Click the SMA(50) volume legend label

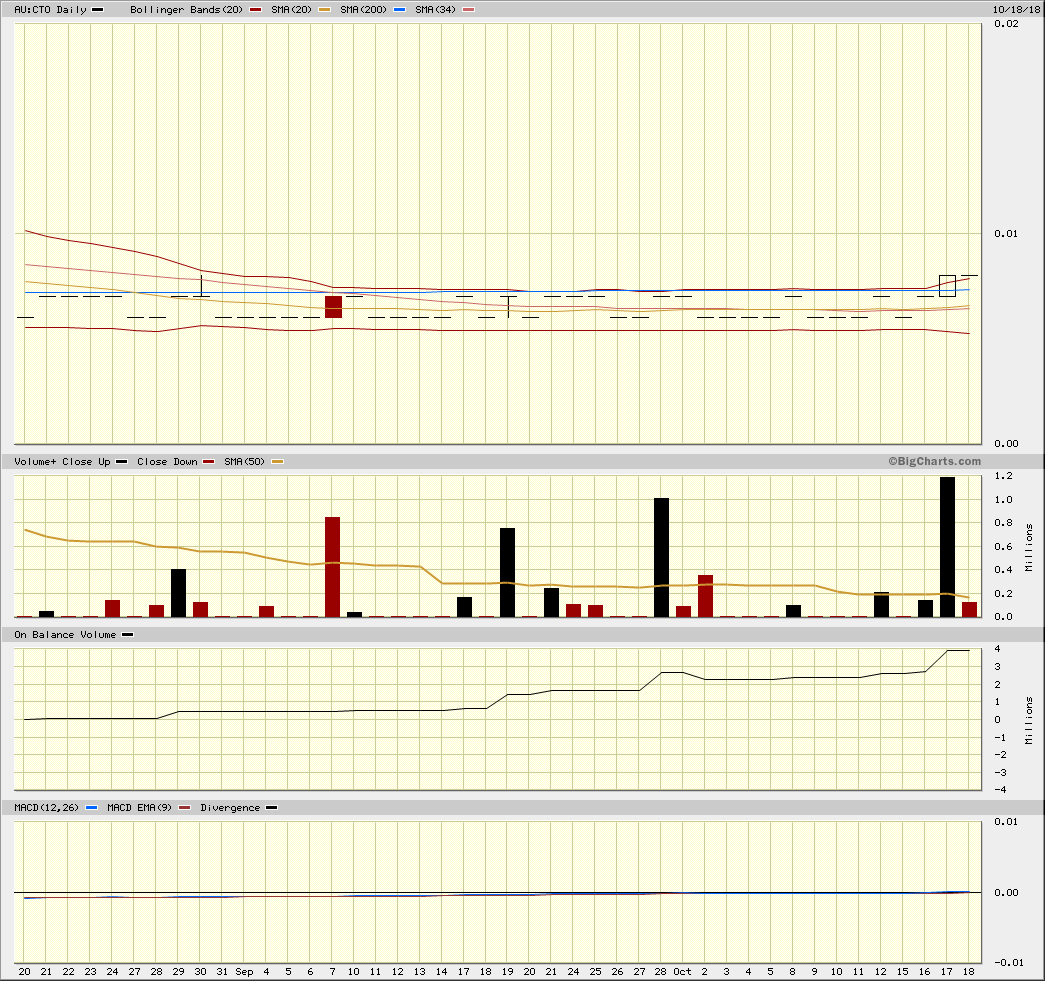coord(245,462)
